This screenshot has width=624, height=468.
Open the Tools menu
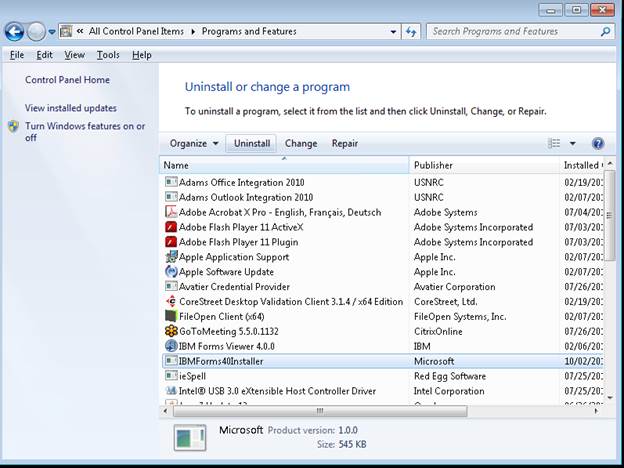(108, 55)
